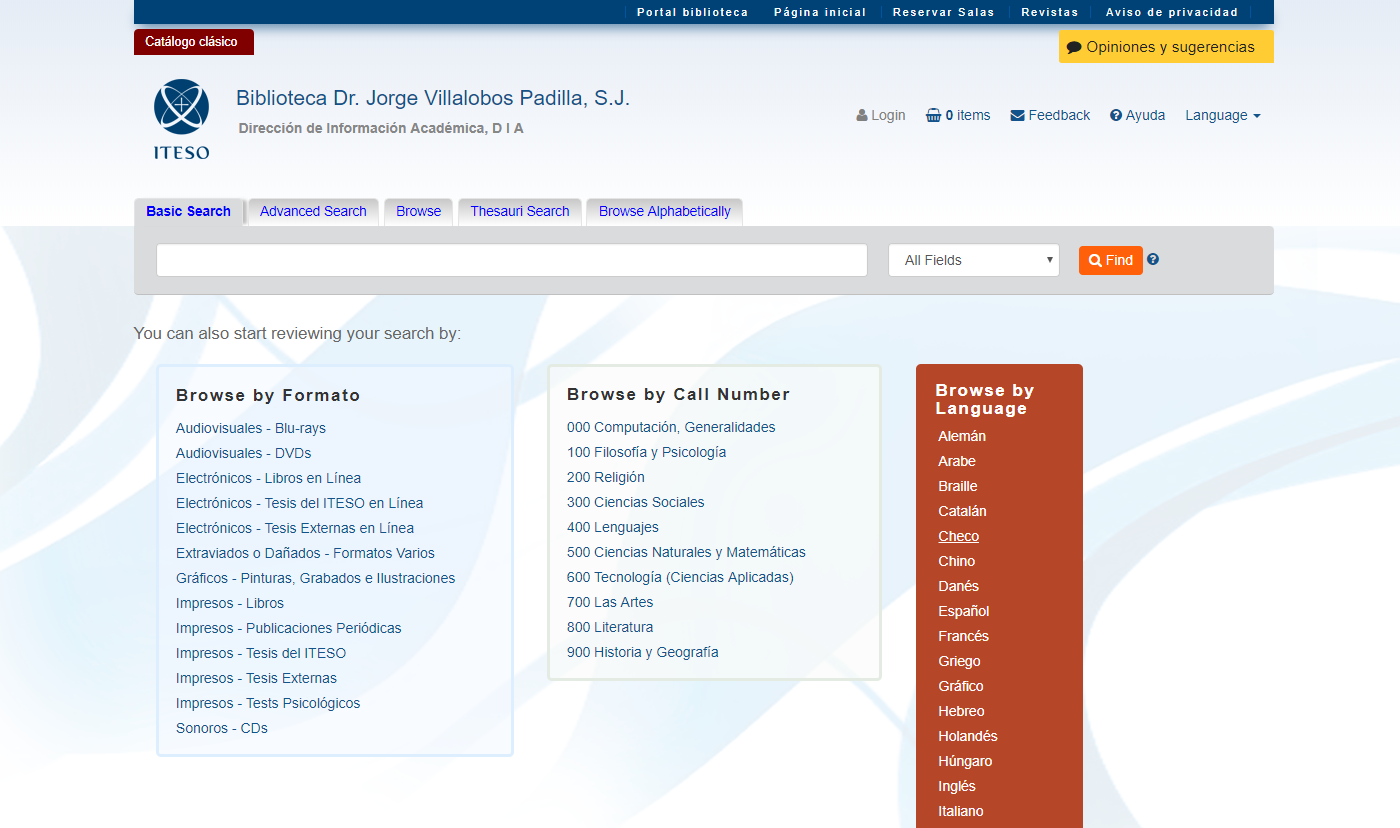This screenshot has height=828, width=1400.
Task: Click the Opiniones y sugerencias button
Action: point(1165,47)
